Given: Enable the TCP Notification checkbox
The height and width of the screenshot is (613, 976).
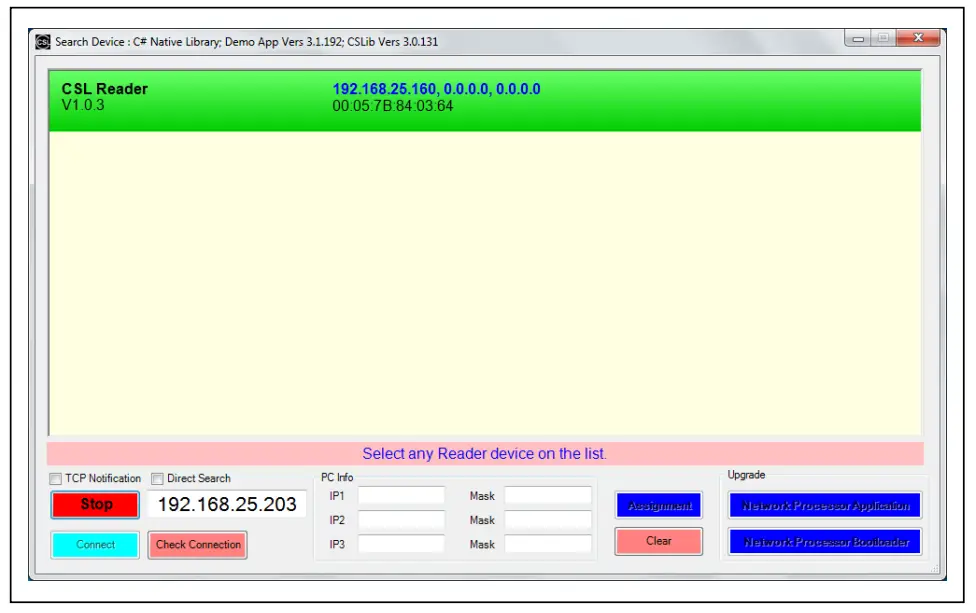Looking at the screenshot, I should click(58, 478).
